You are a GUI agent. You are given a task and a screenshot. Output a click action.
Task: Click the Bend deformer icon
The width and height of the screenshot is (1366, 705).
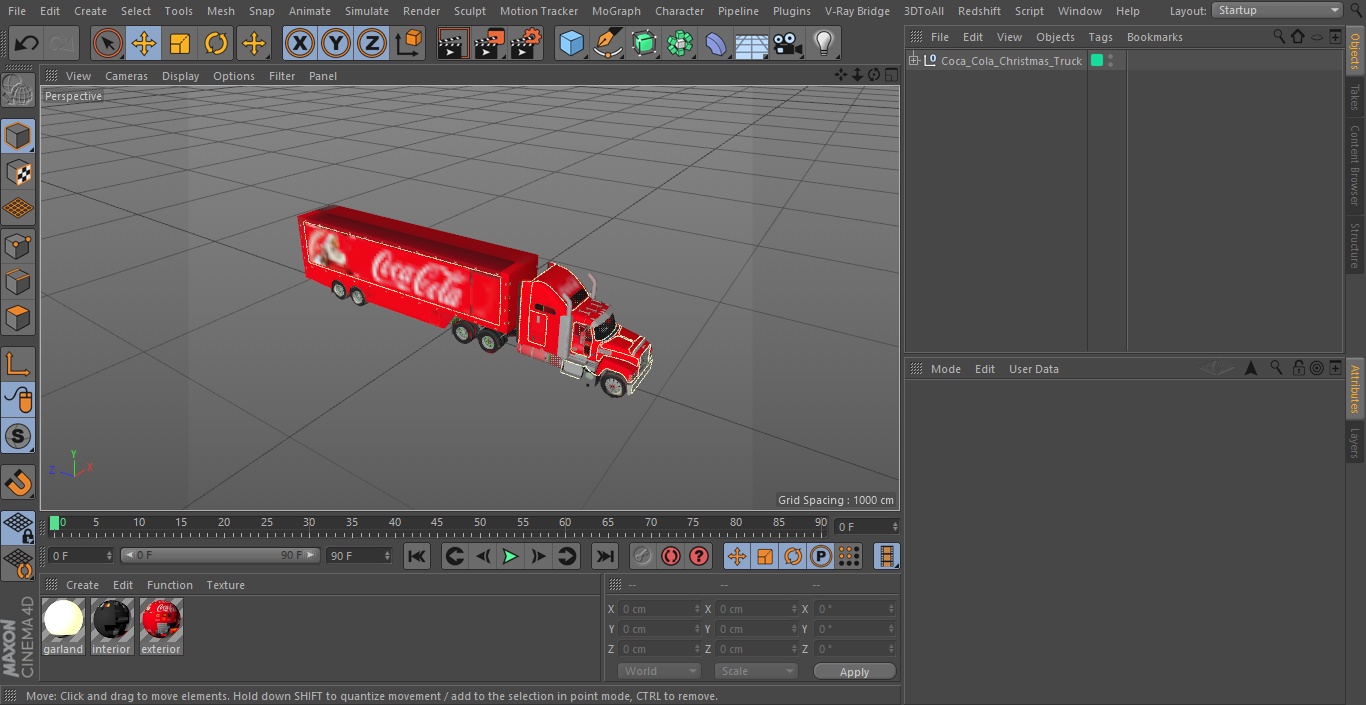click(716, 43)
